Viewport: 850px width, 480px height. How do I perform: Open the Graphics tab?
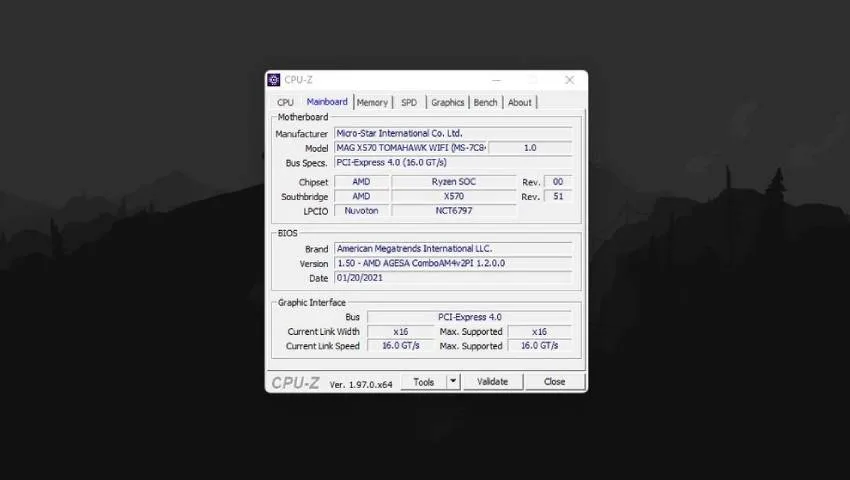click(448, 103)
